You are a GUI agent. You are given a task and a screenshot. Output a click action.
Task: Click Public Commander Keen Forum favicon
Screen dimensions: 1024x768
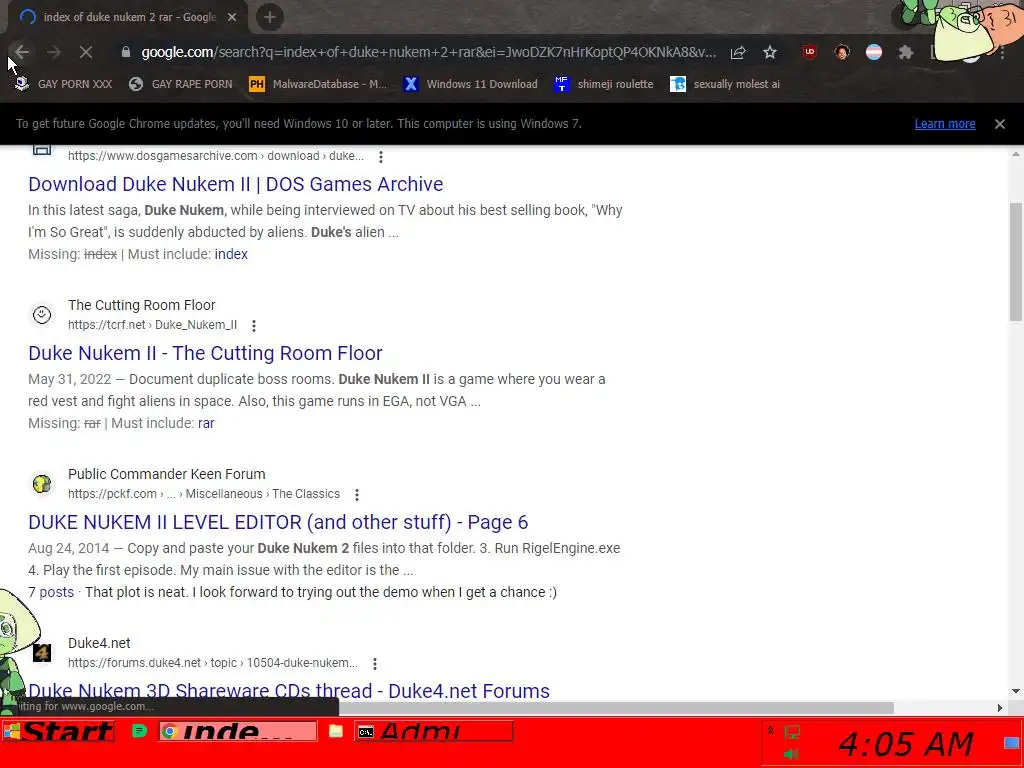[42, 484]
